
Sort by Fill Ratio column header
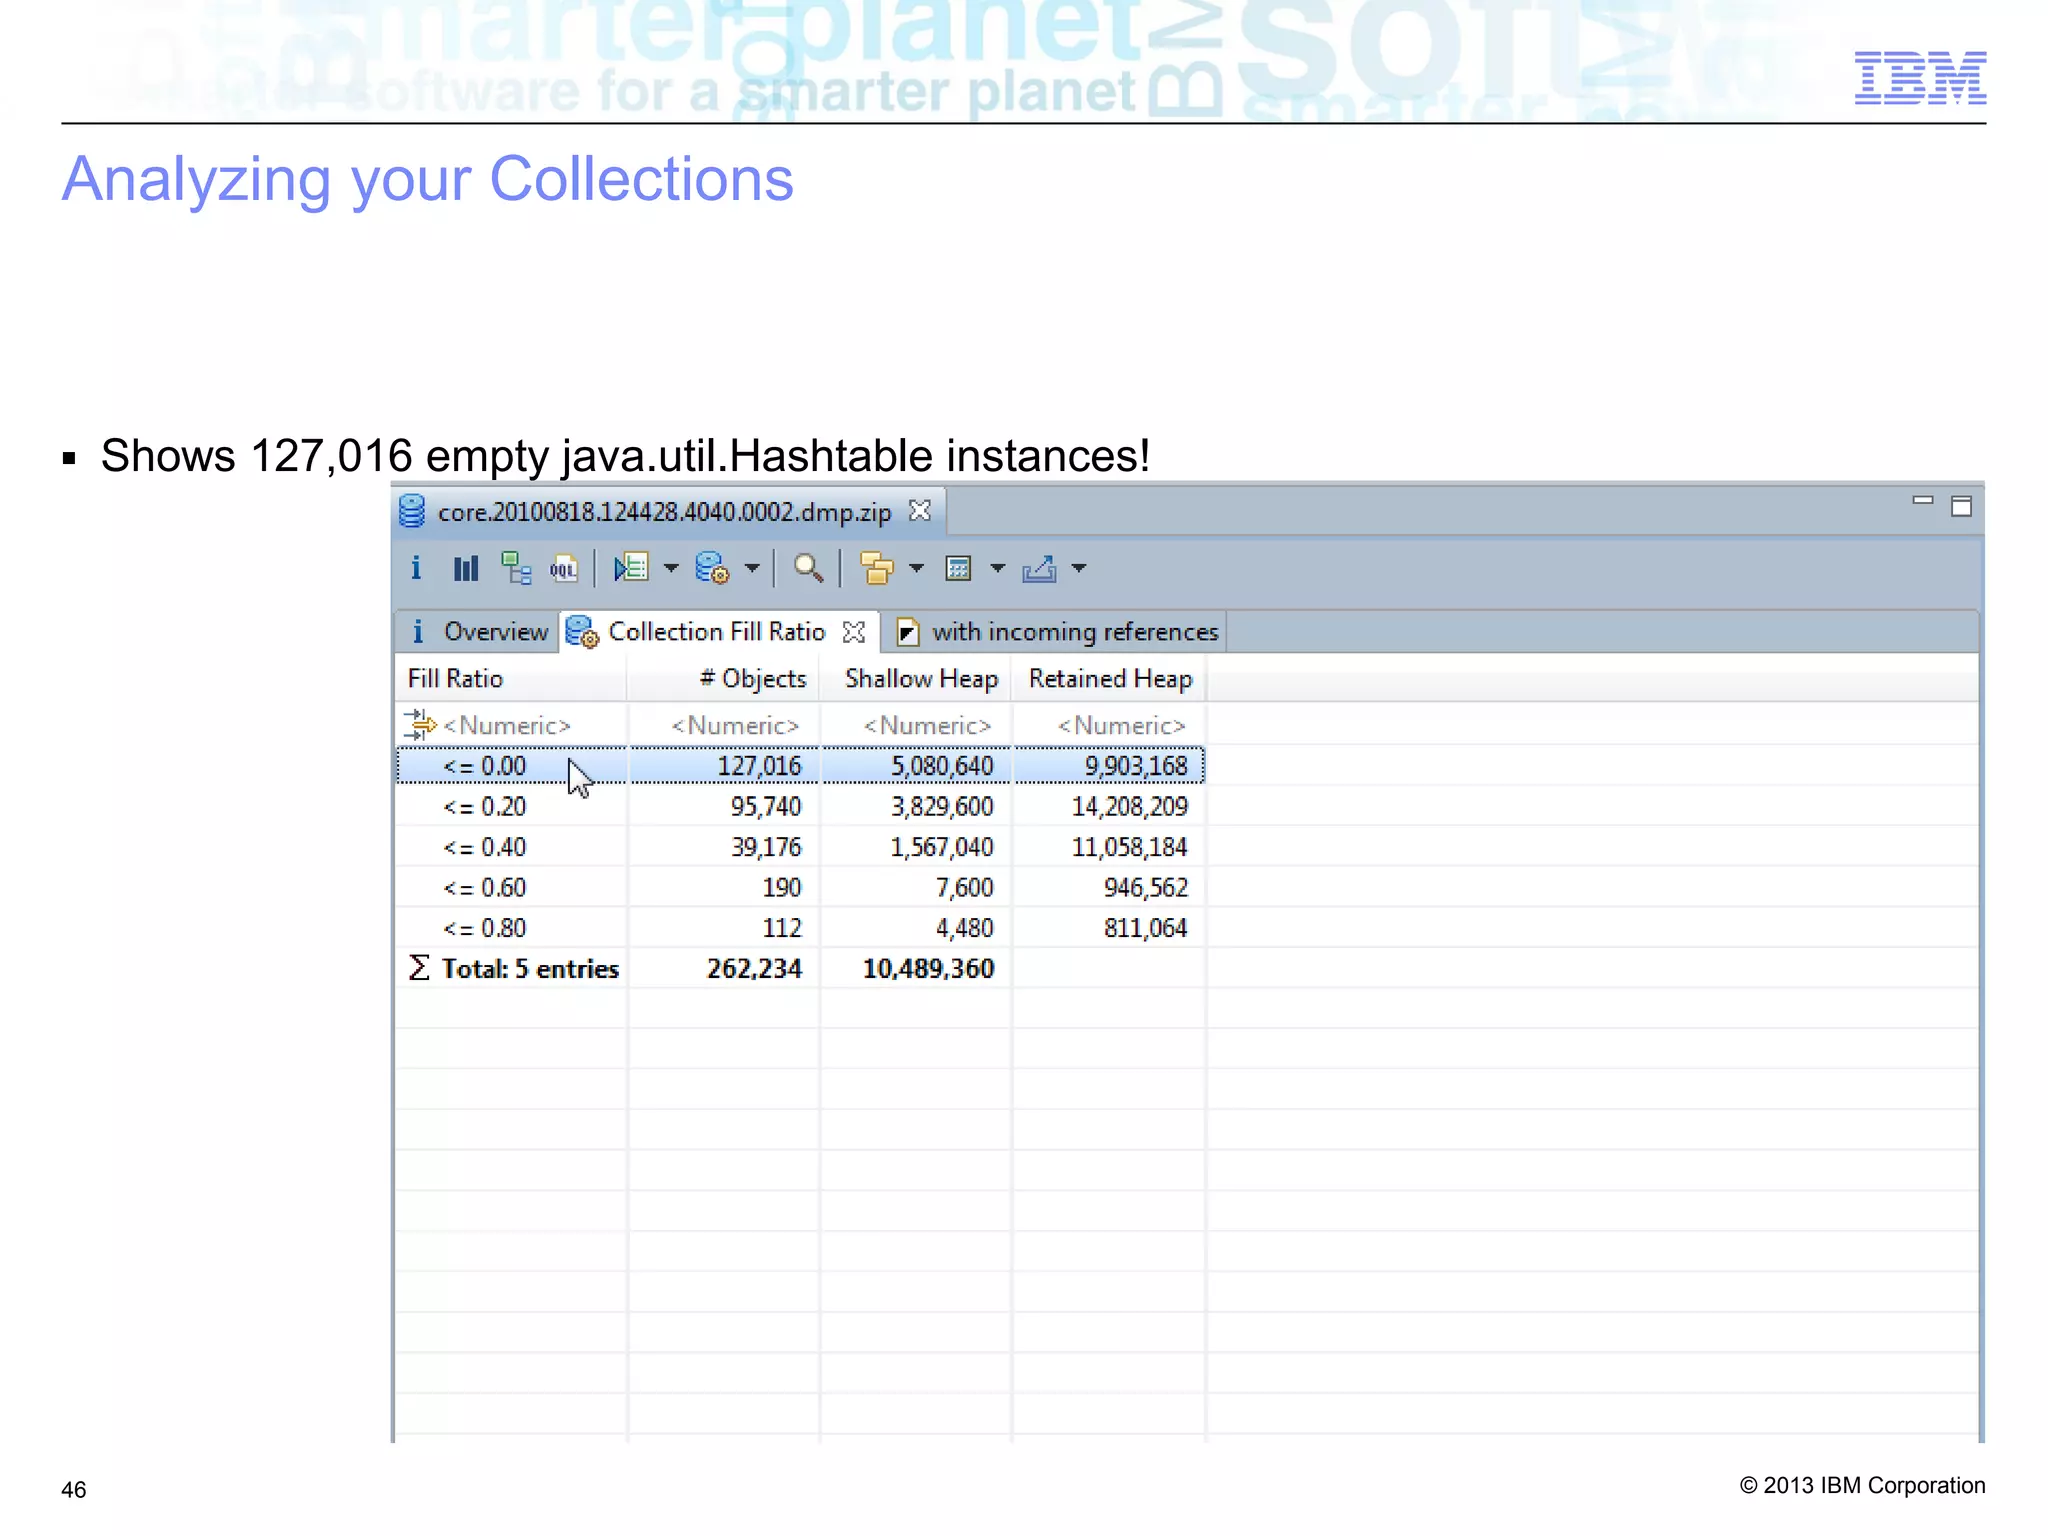pos(511,679)
